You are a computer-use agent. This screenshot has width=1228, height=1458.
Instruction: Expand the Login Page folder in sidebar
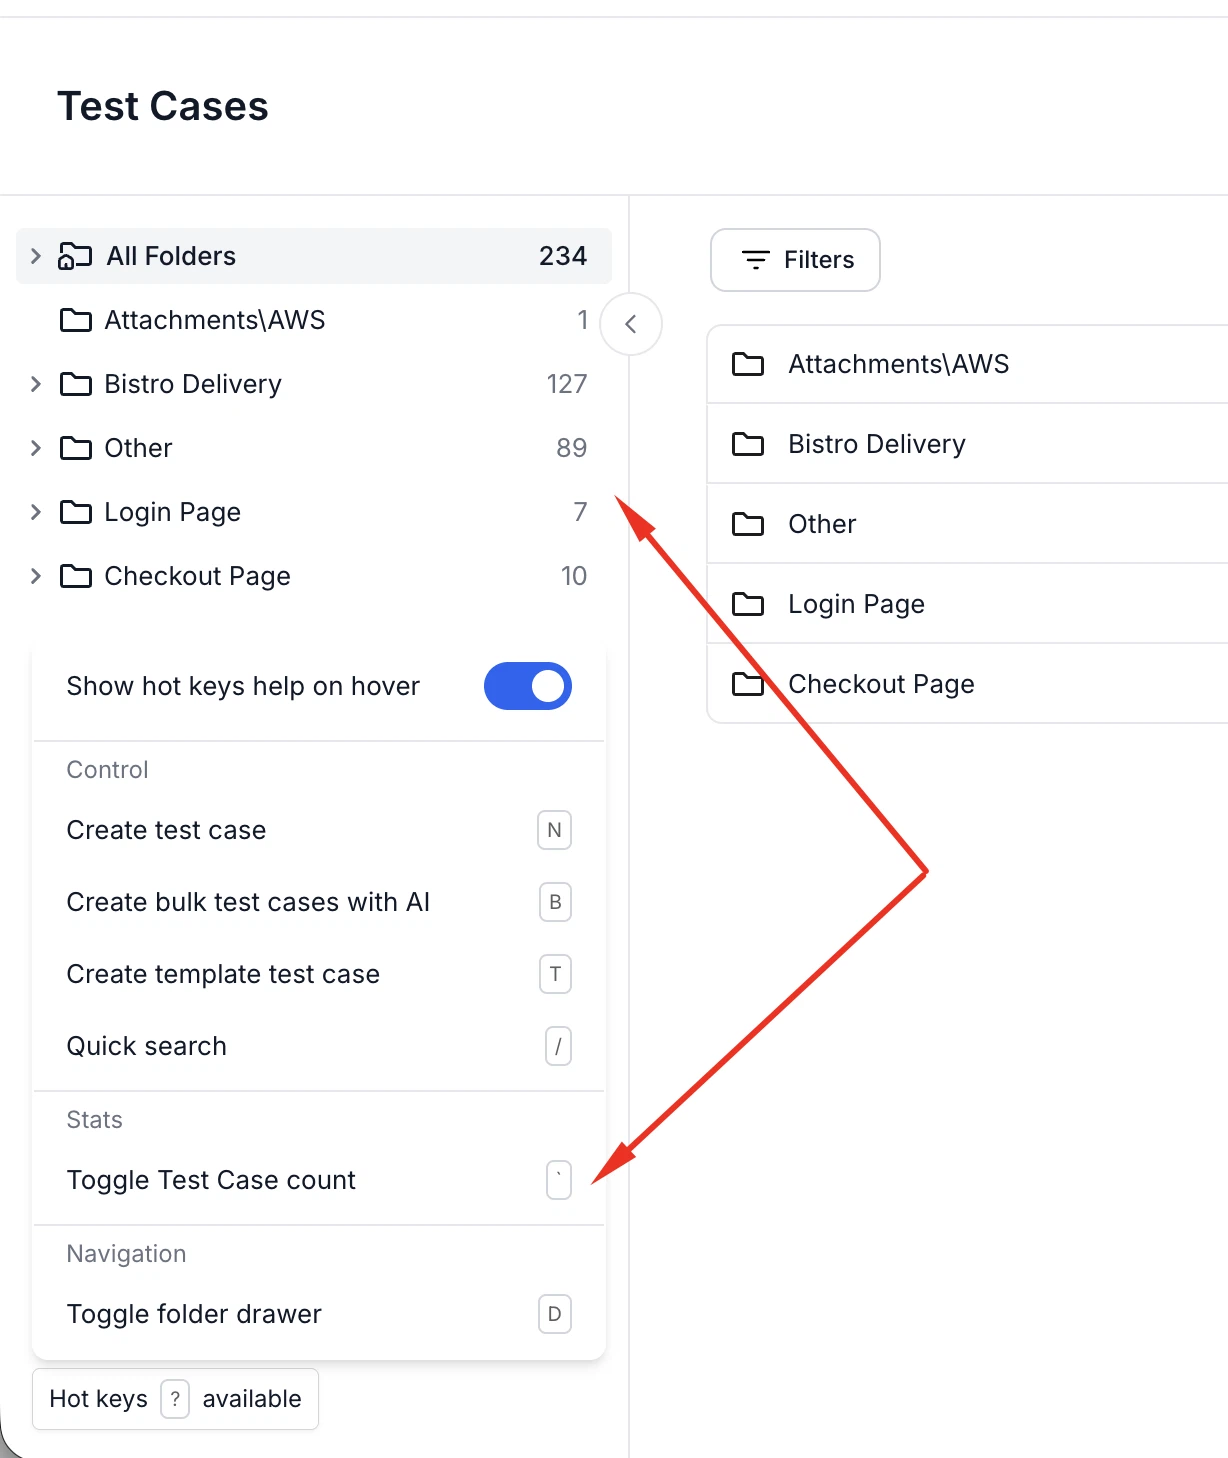click(36, 512)
